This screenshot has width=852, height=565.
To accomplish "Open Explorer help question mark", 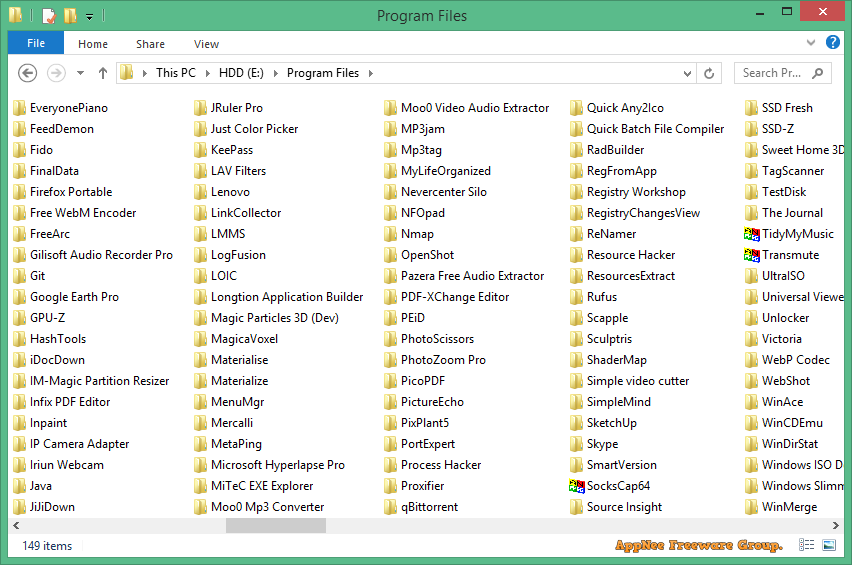I will pyautogui.click(x=832, y=42).
